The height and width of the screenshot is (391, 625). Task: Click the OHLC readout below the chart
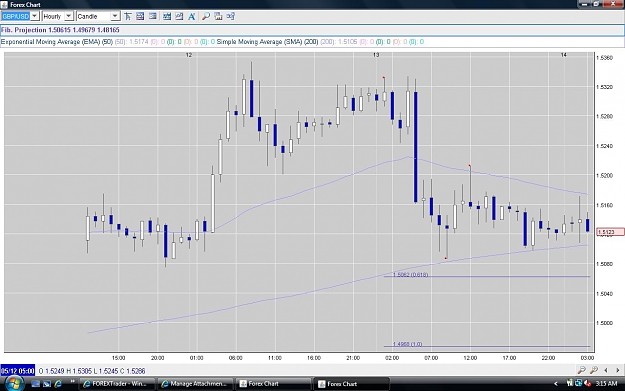coord(92,371)
